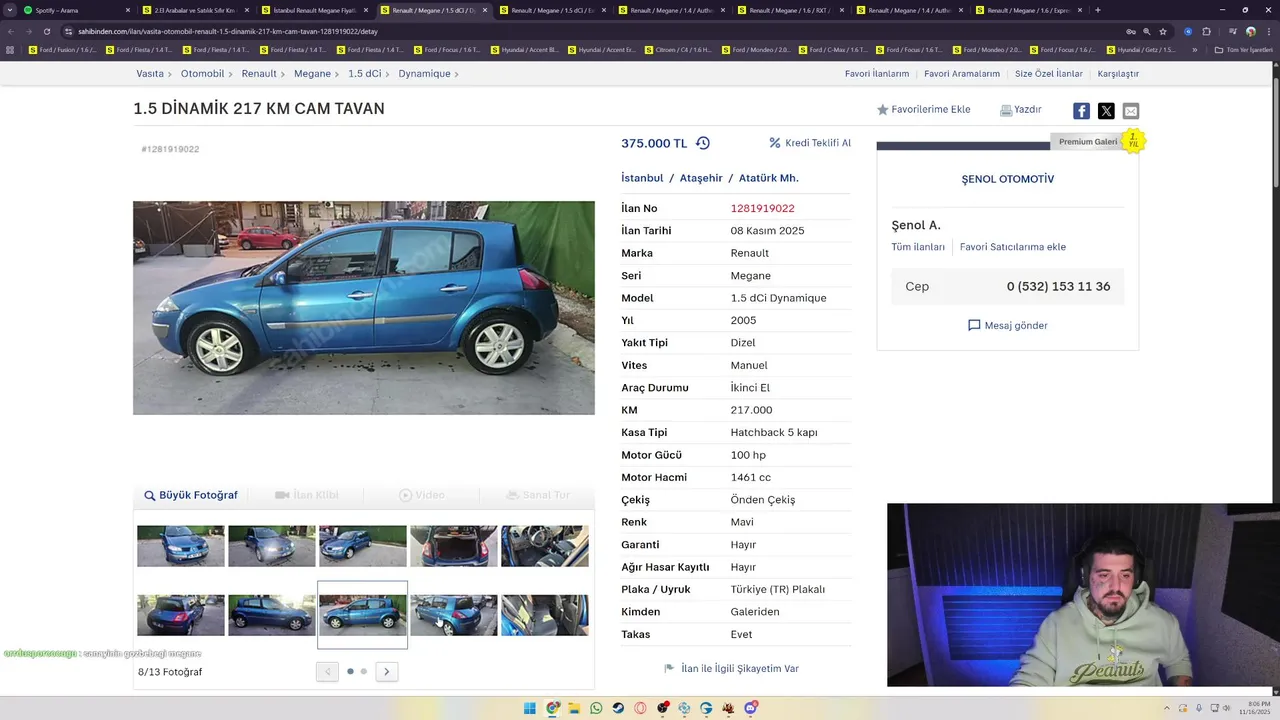Send message via Mesaj gönder
Screen dimensions: 1280x720
point(1008,325)
